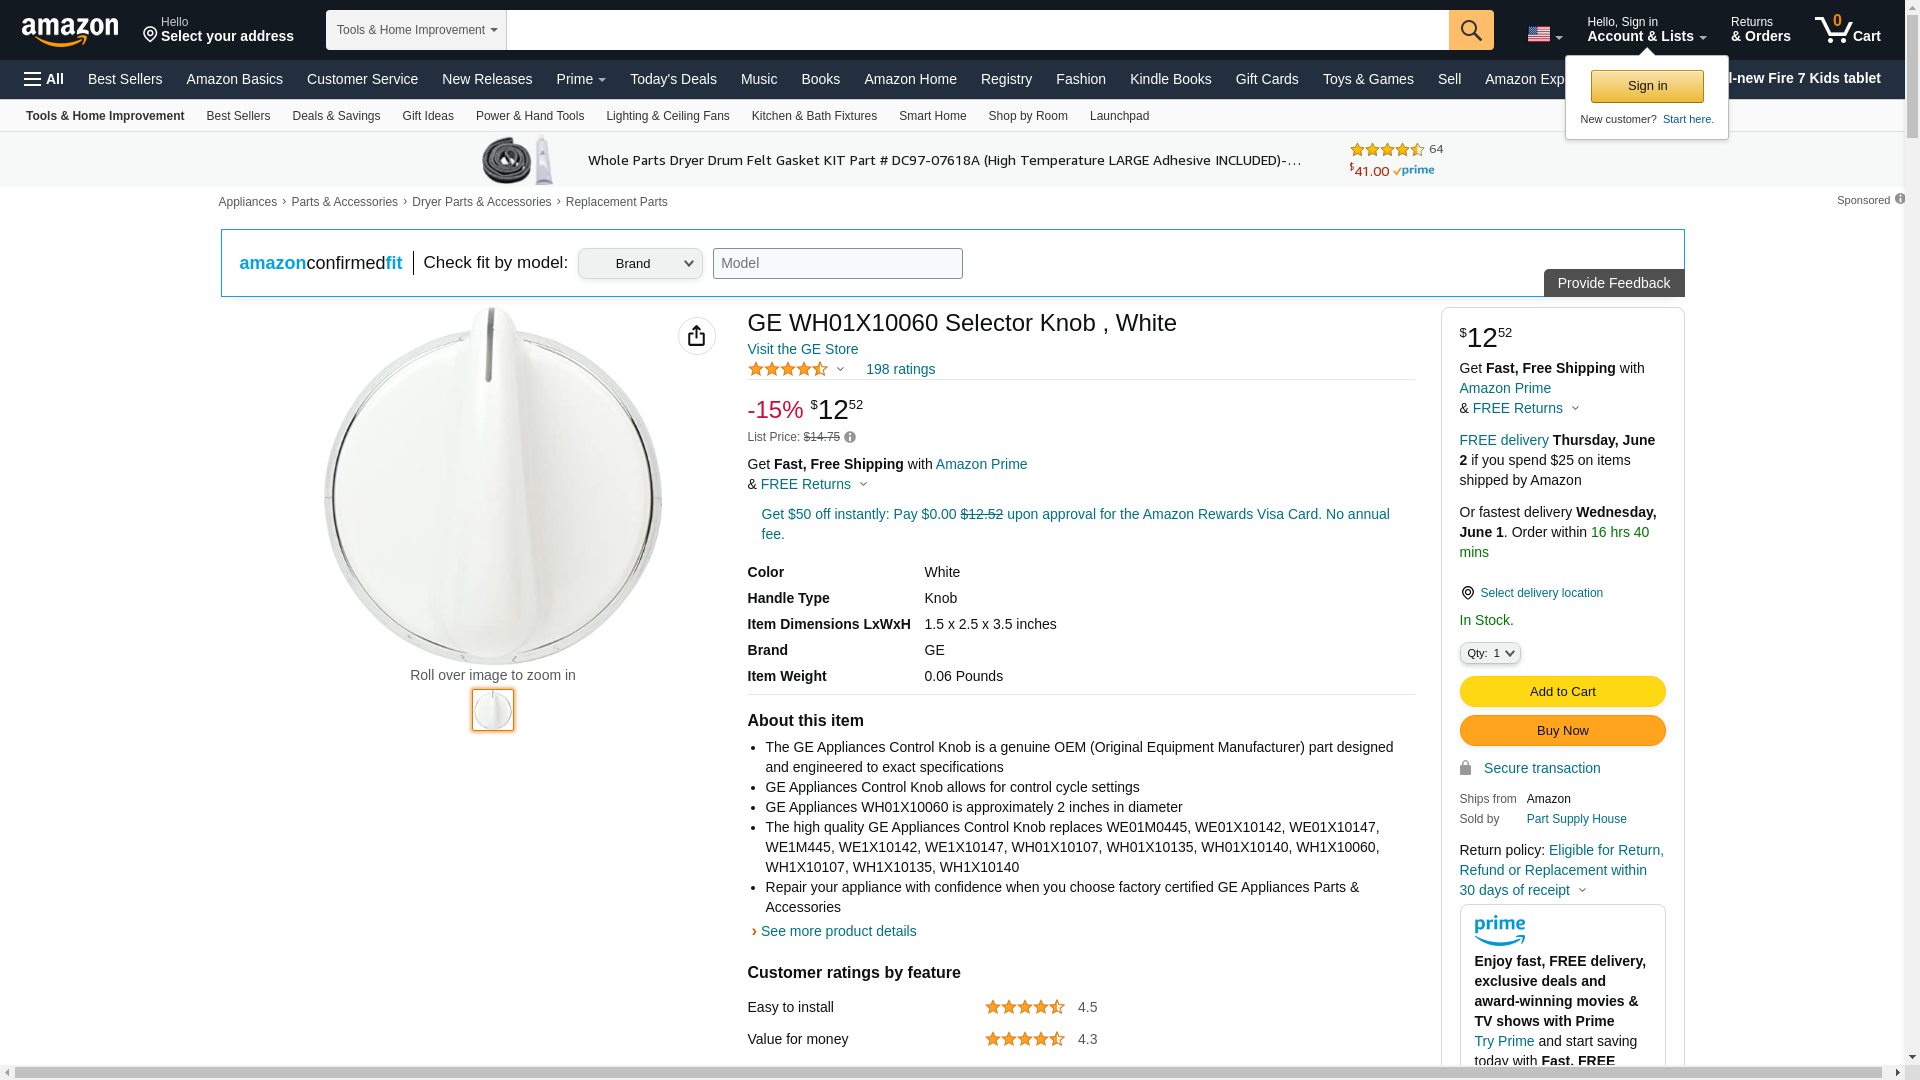Viewport: 1920px width, 1080px height.
Task: Click the share icon beside product image
Action: [x=697, y=336]
